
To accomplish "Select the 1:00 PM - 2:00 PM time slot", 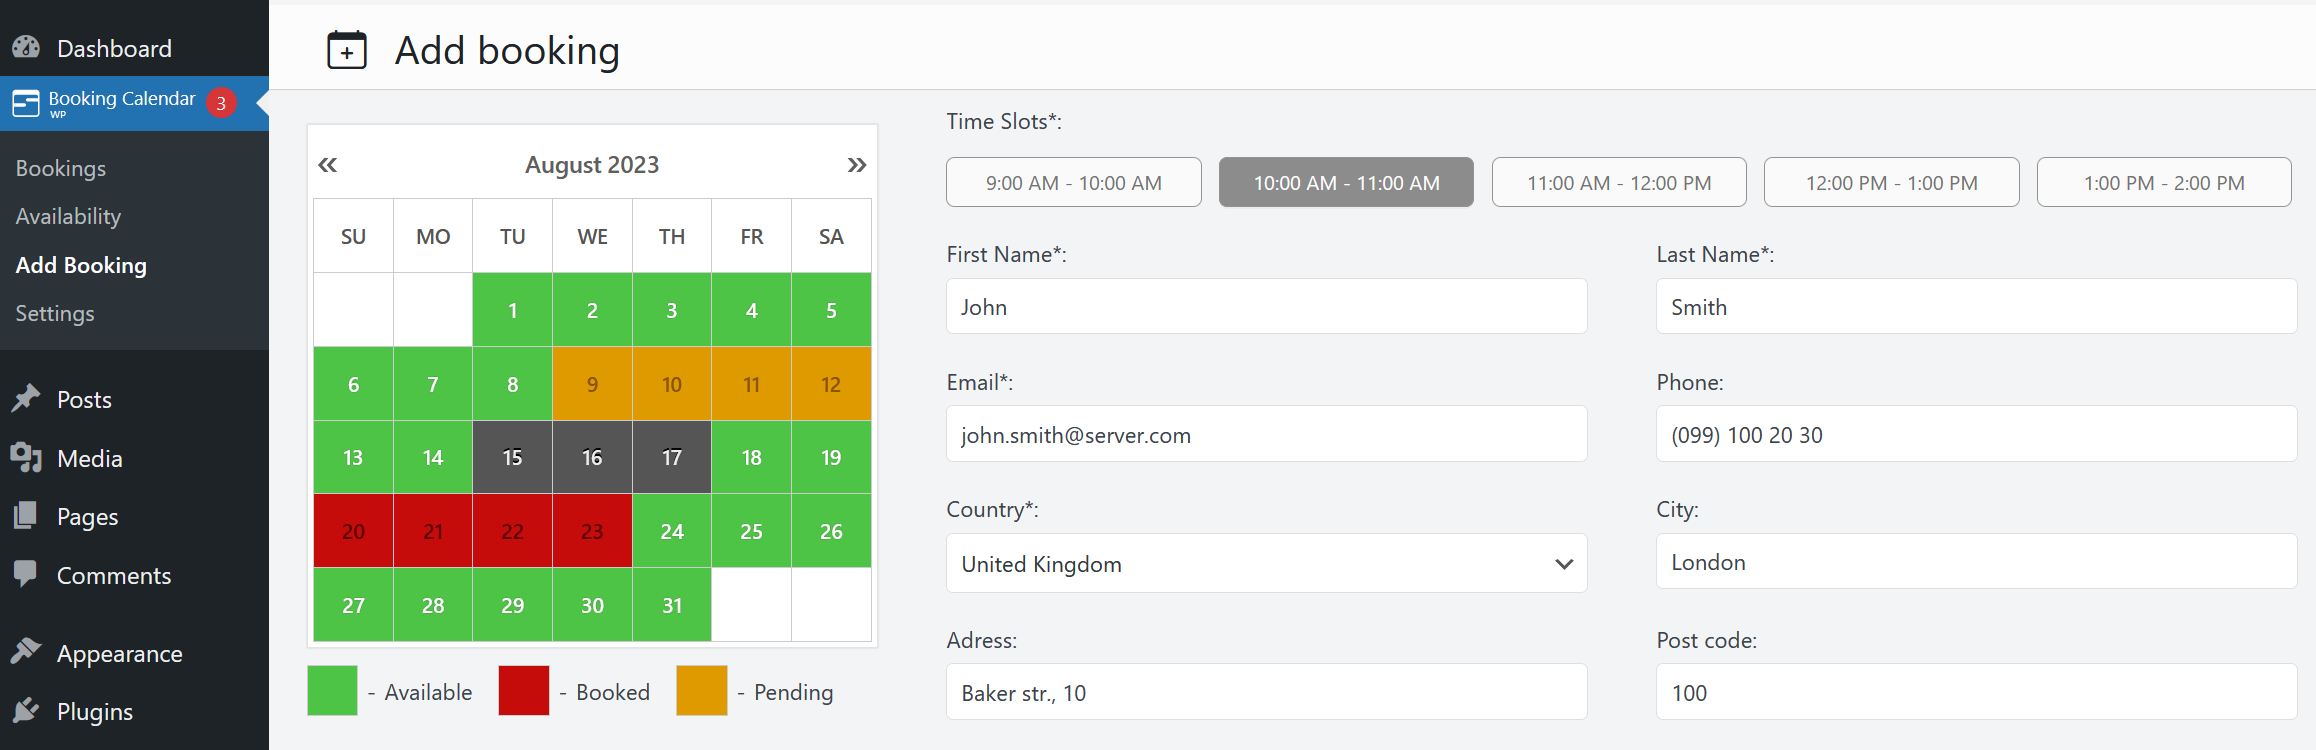I will coord(2164,182).
